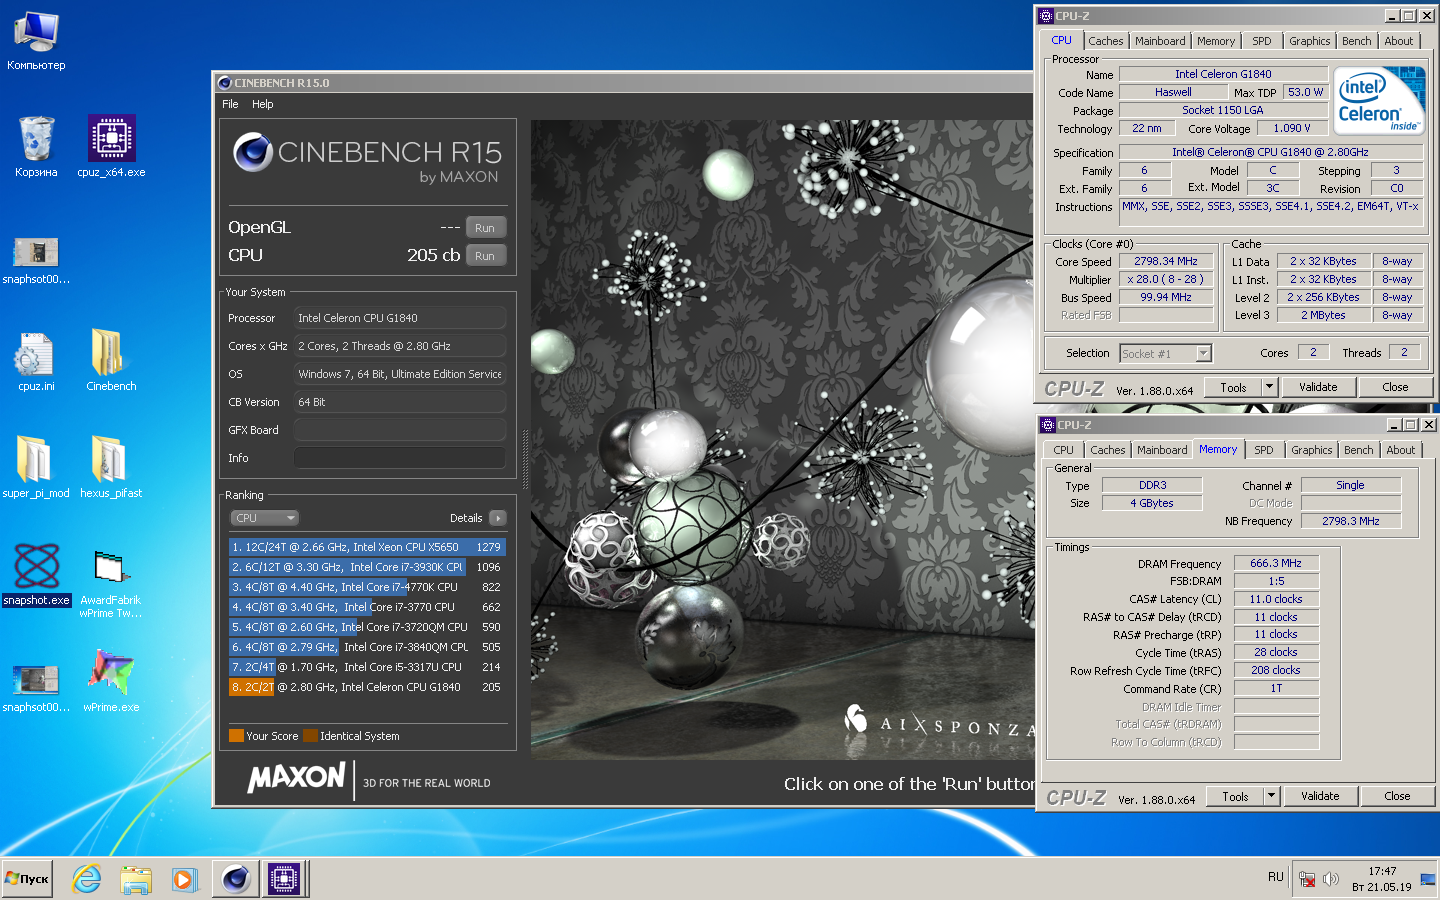This screenshot has width=1440, height=900.
Task: Open Windows Explorer from the taskbar
Action: tap(136, 879)
